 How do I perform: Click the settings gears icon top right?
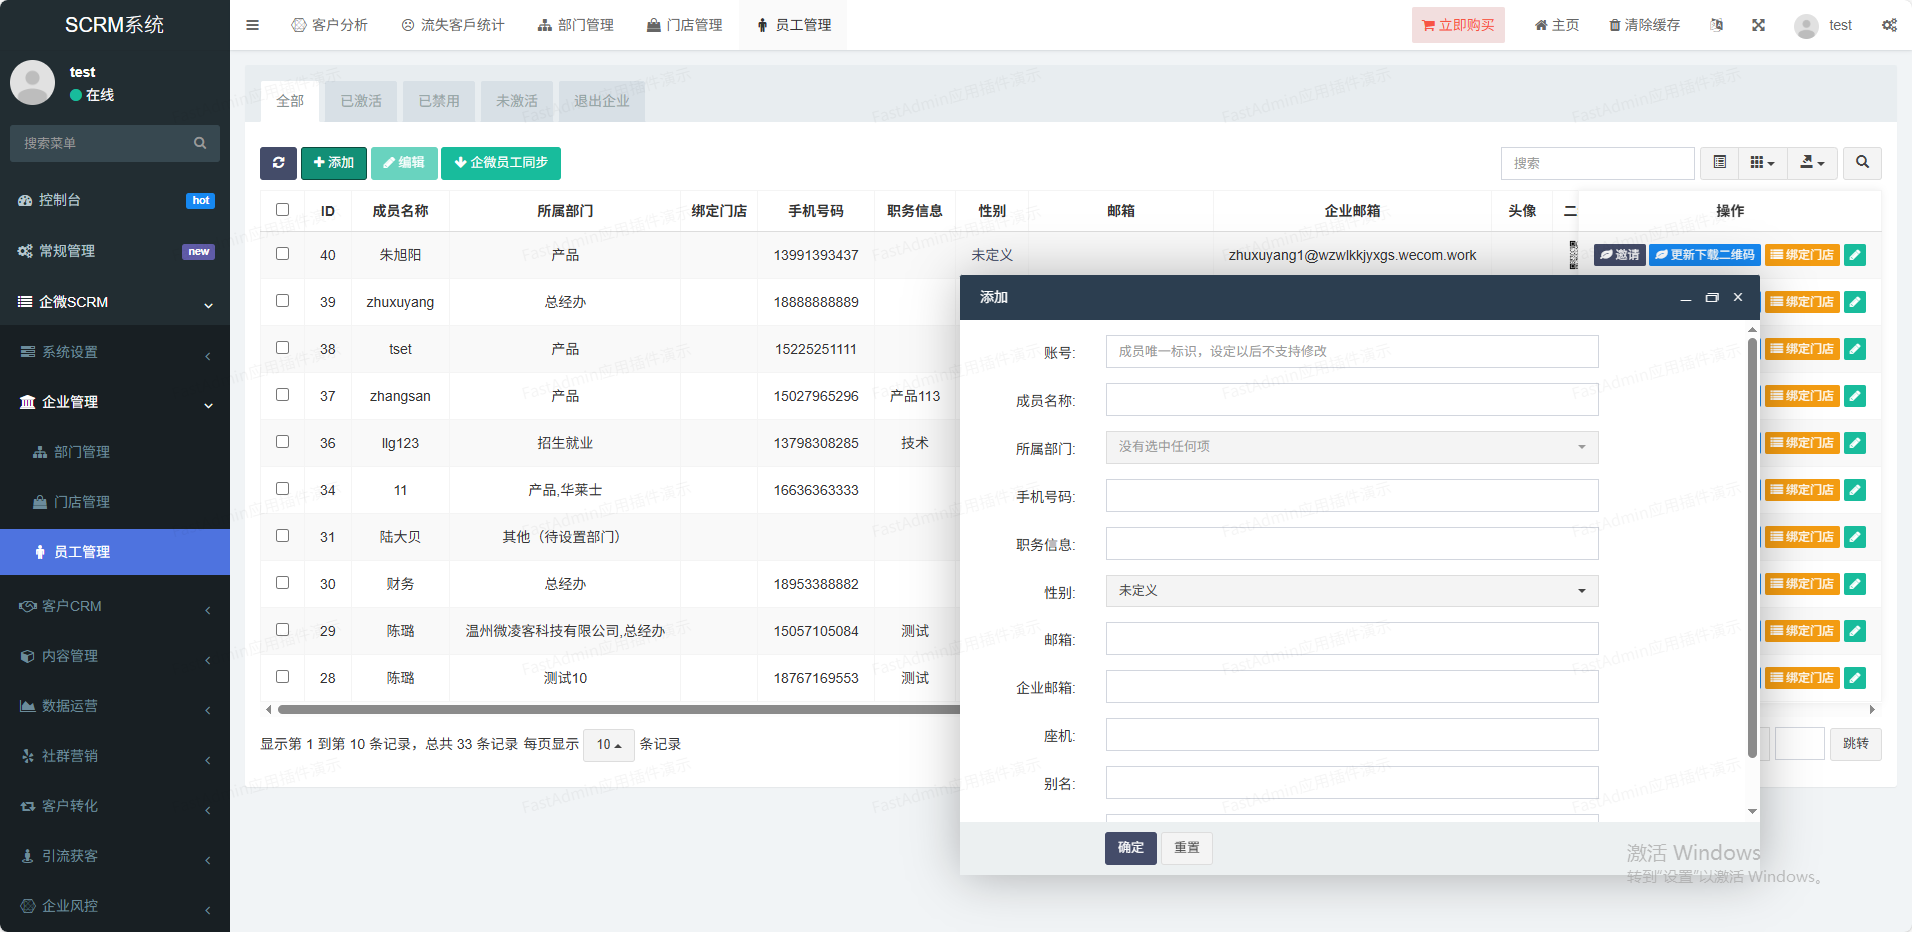(1889, 25)
